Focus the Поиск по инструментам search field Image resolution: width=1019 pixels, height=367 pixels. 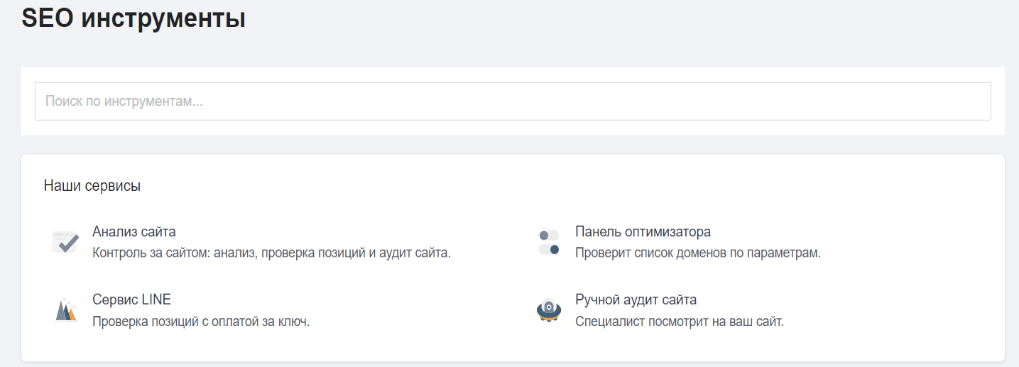pyautogui.click(x=513, y=101)
